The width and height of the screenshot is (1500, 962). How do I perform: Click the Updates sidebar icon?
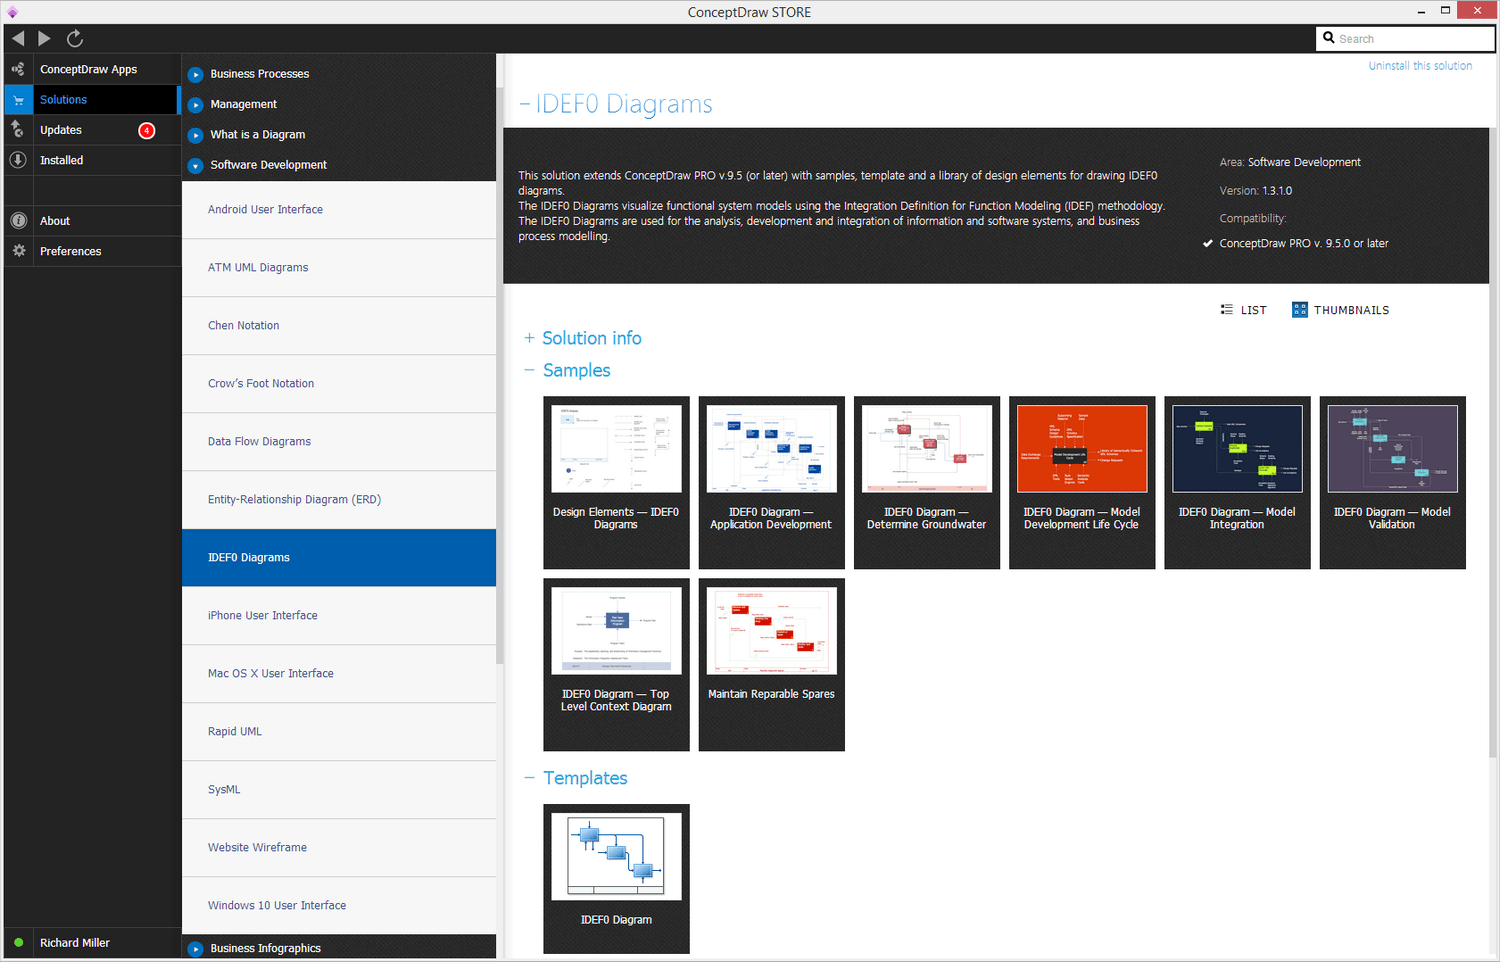click(x=18, y=130)
